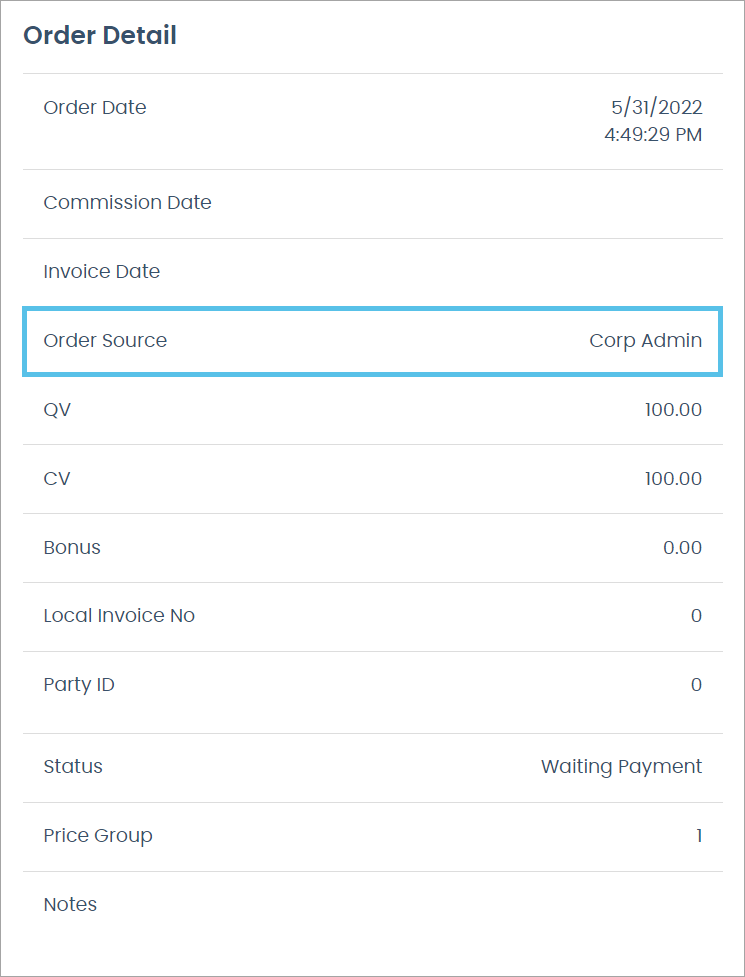Select the Order Date label

click(95, 108)
